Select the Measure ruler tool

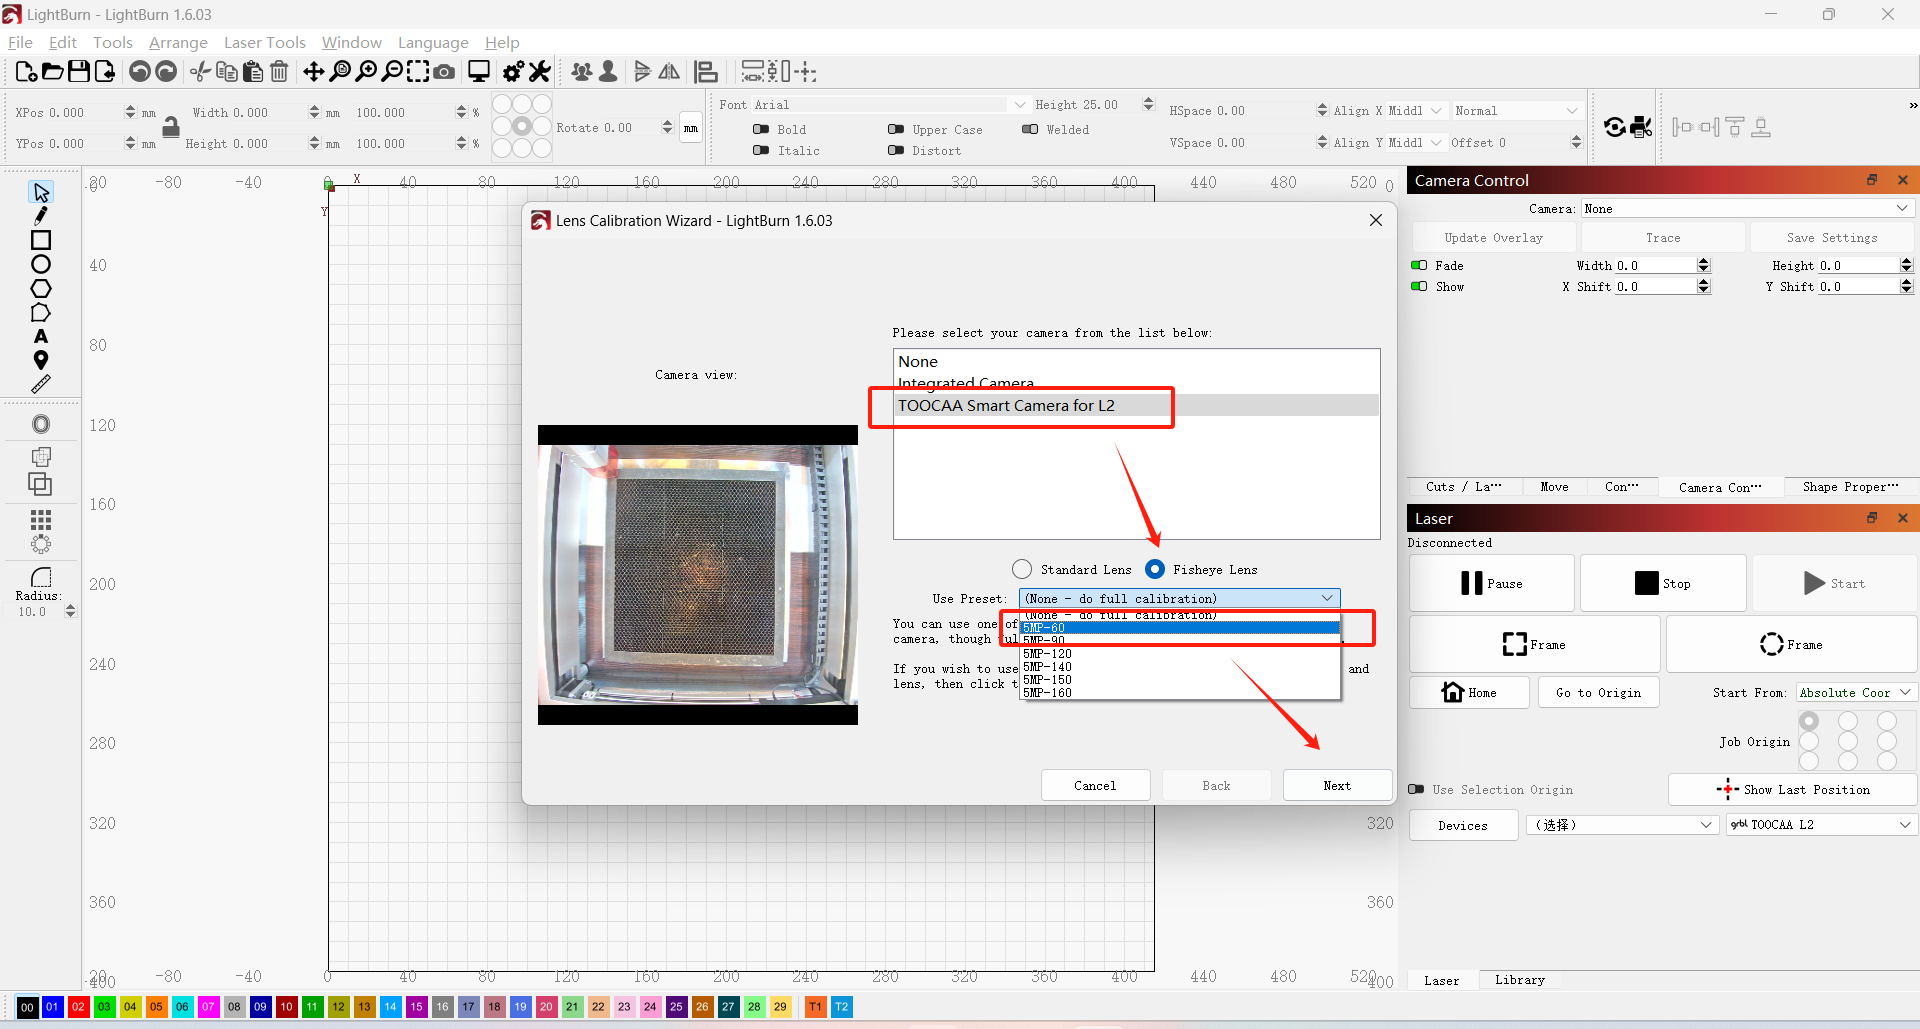point(41,384)
